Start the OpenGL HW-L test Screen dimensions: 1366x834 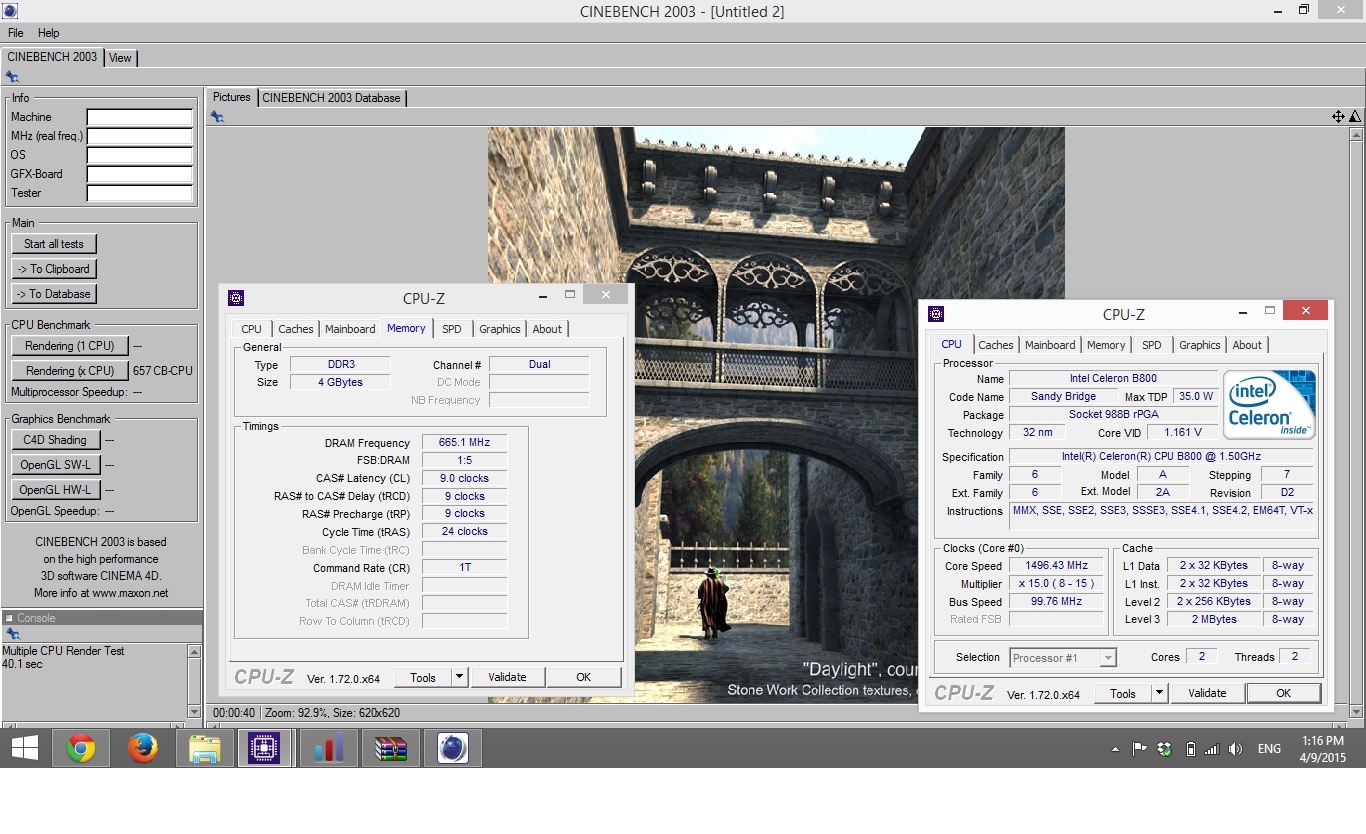(55, 490)
